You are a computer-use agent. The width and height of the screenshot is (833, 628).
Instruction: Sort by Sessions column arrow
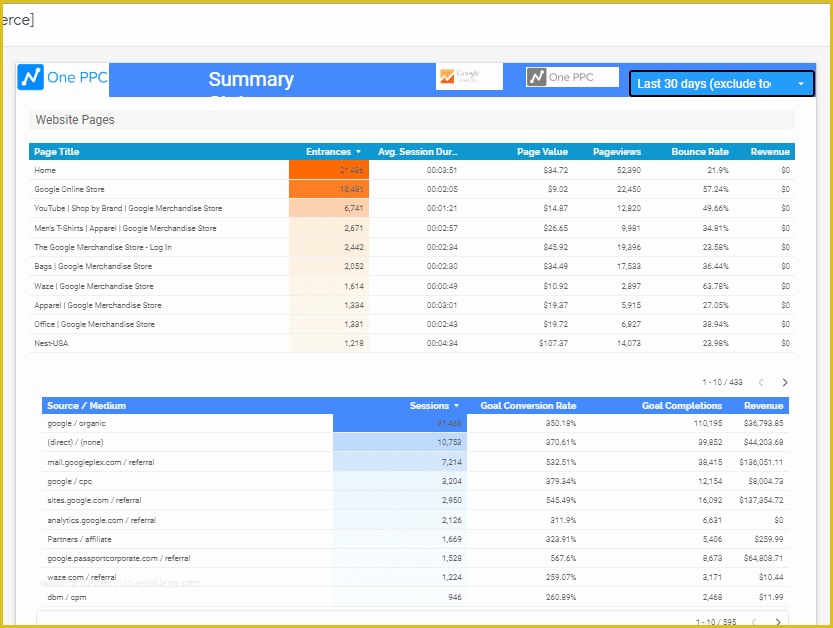[x=456, y=406]
